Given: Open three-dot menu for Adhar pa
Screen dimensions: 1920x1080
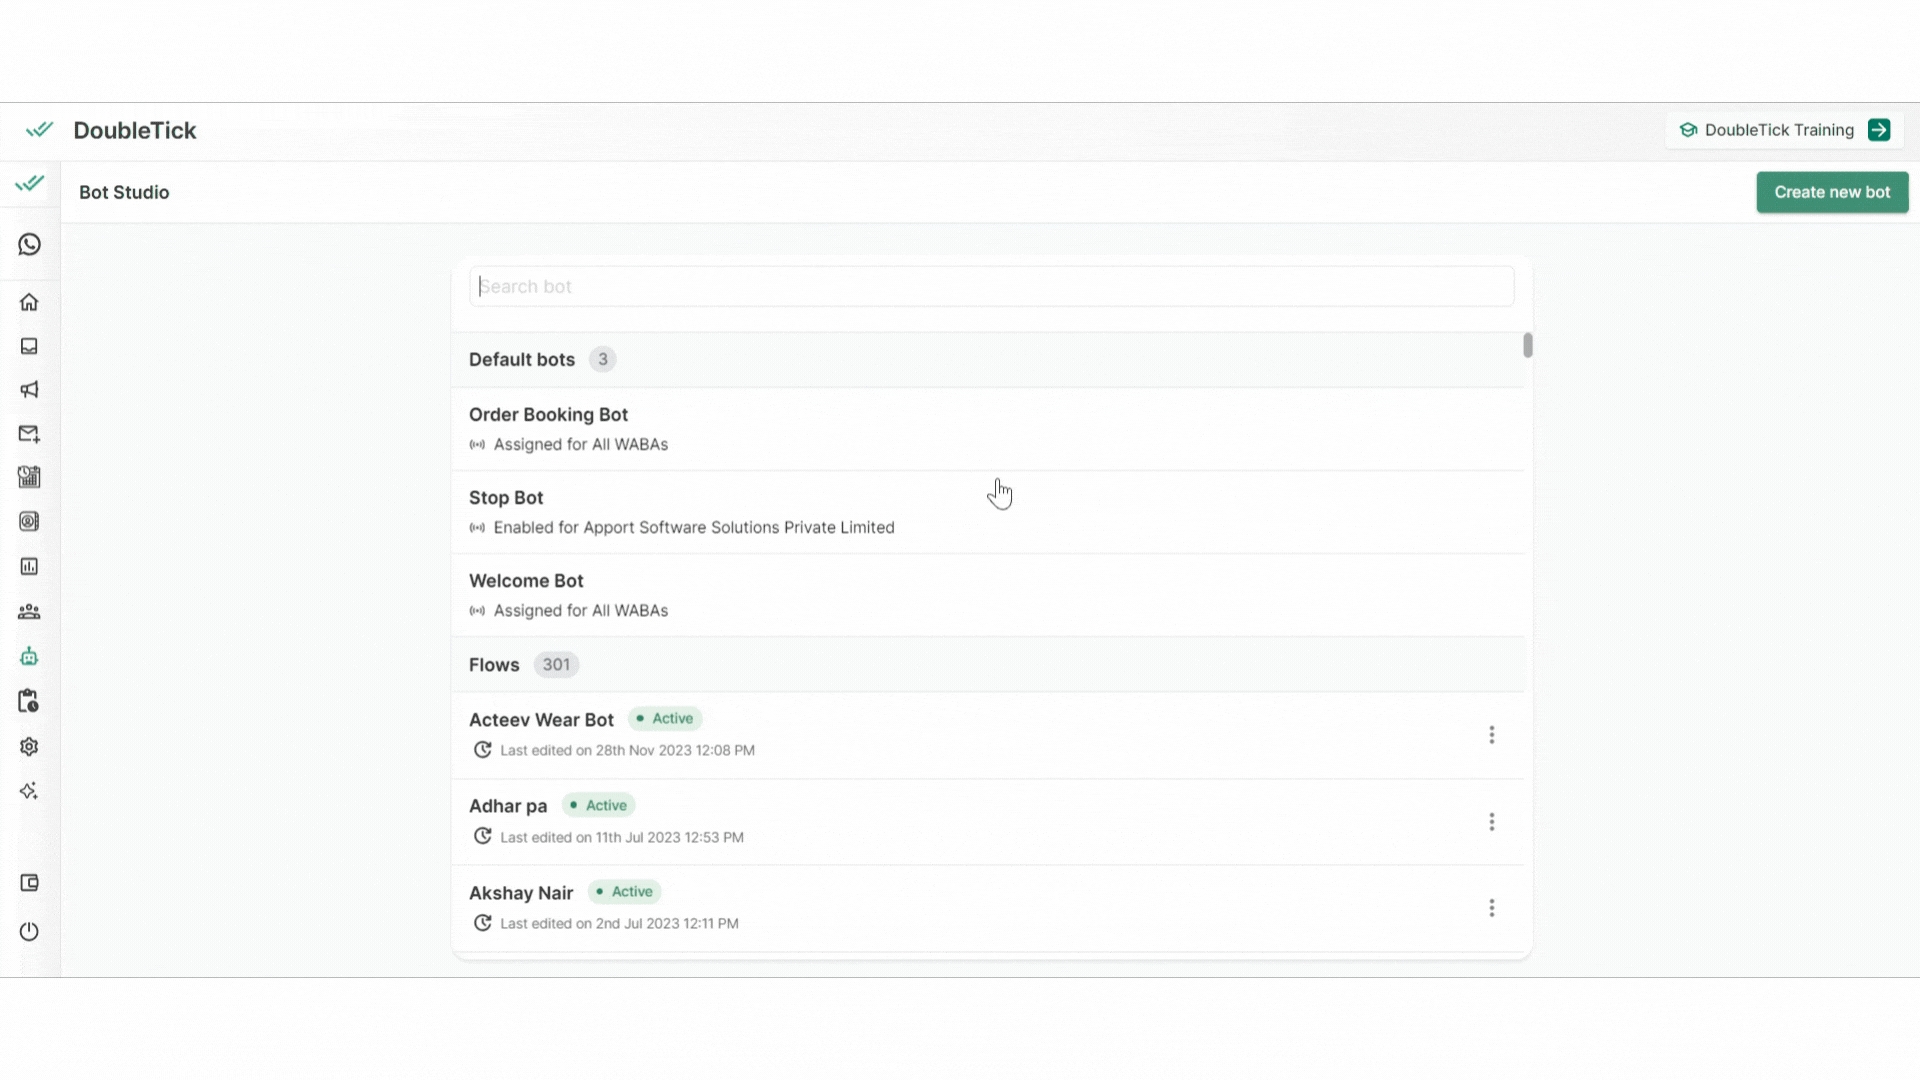Looking at the screenshot, I should pos(1491,822).
